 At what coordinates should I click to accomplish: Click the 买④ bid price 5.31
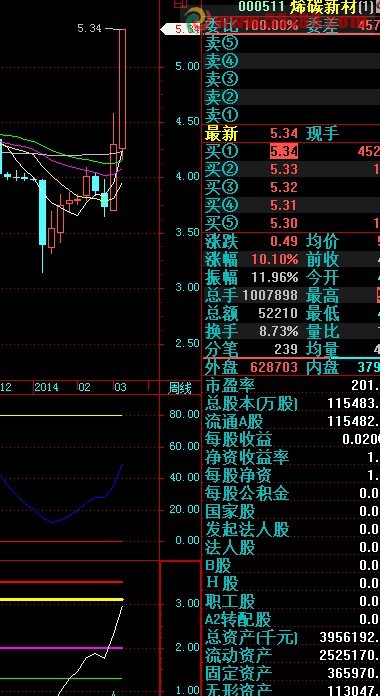284,205
